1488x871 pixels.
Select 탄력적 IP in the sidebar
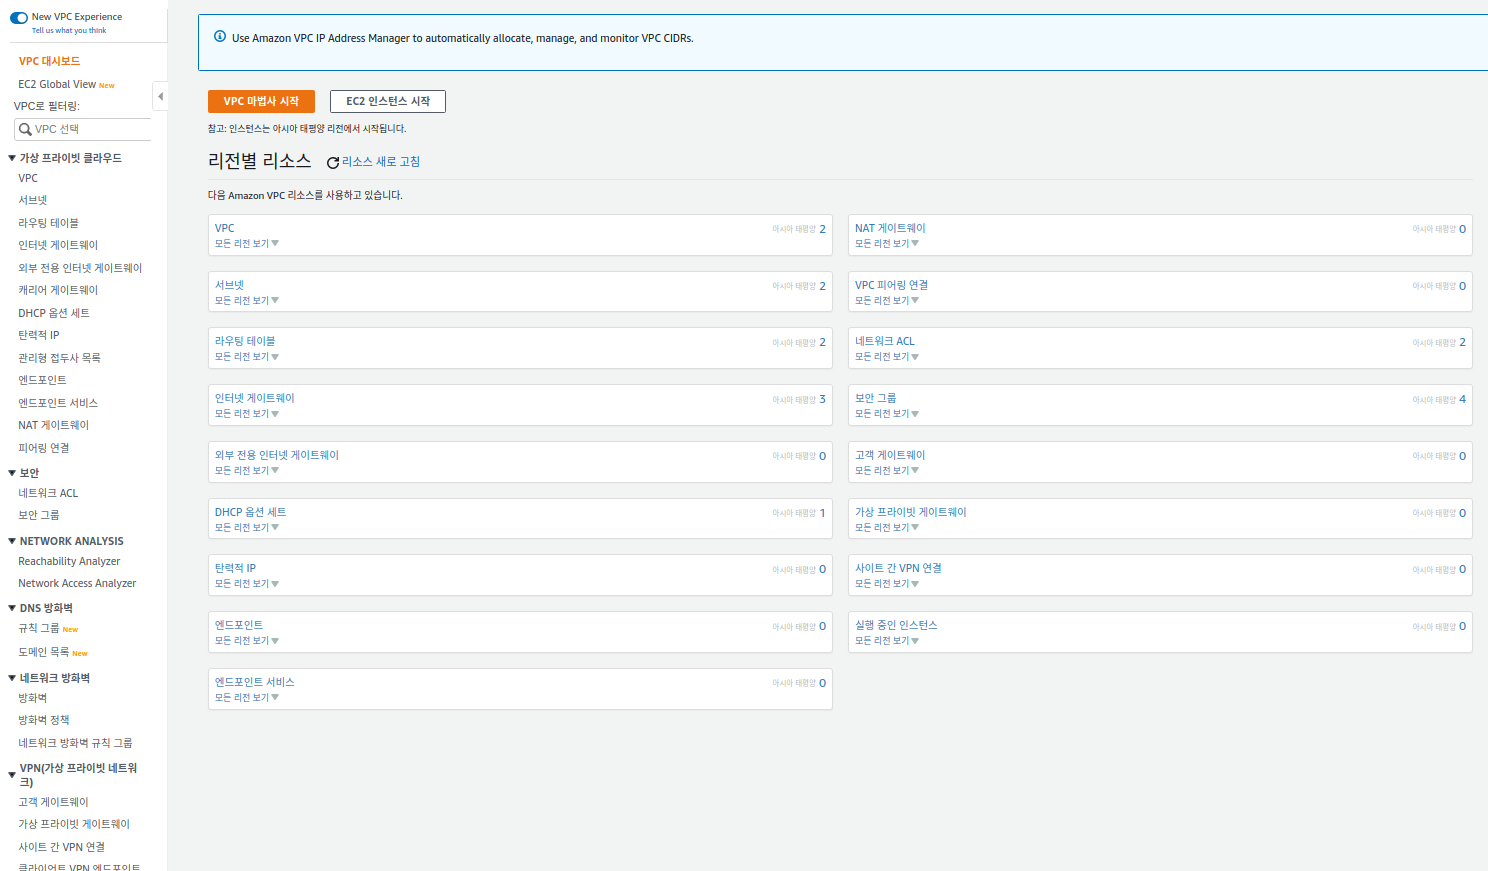(x=39, y=335)
